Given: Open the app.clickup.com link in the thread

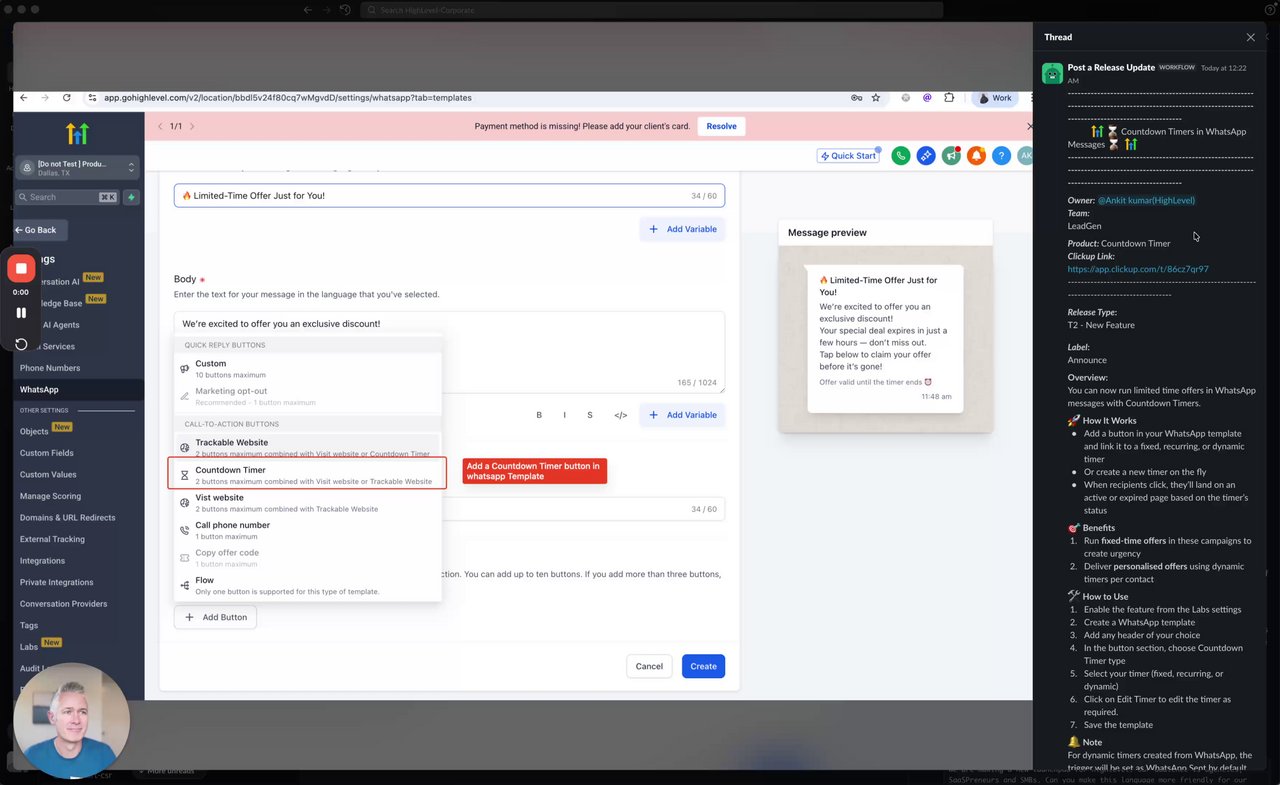Looking at the screenshot, I should click(1138, 269).
